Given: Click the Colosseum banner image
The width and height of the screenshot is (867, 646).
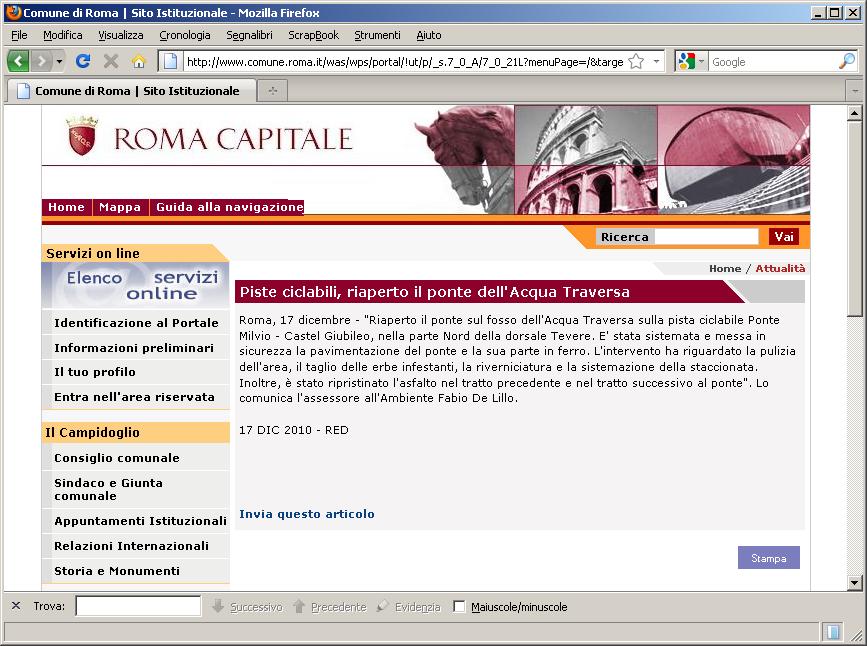Looking at the screenshot, I should tap(586, 160).
